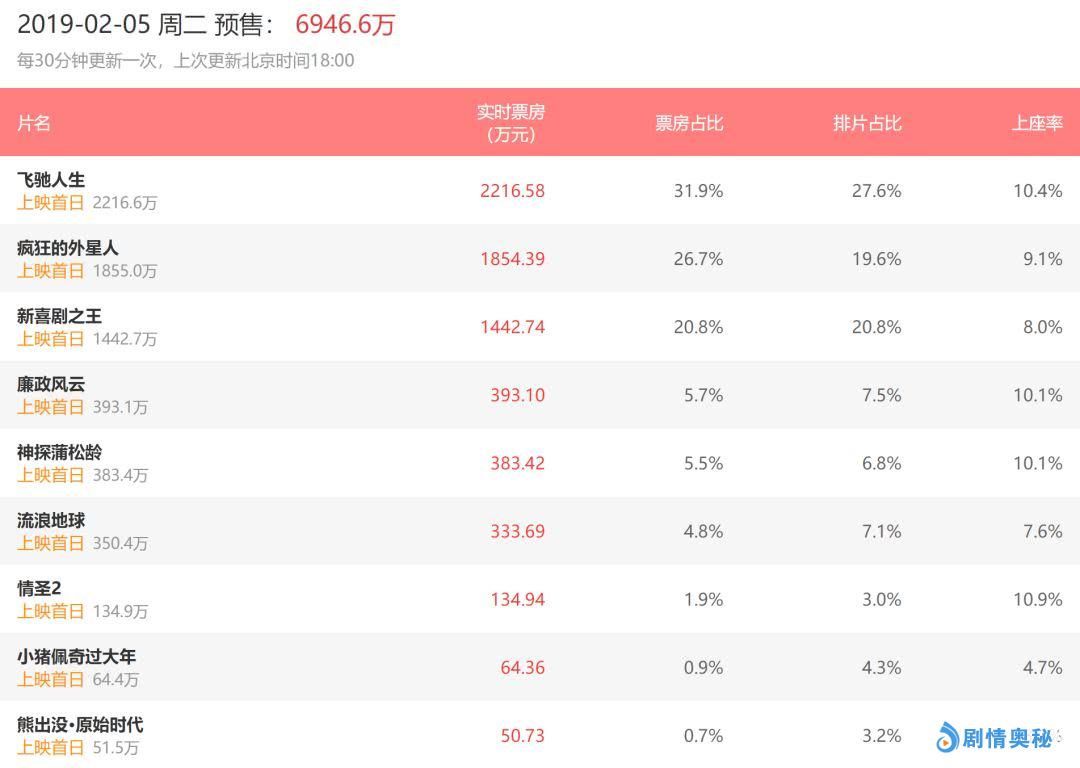Click the 2216.58 box office value
Viewport: 1080px width, 768px height.
point(512,191)
